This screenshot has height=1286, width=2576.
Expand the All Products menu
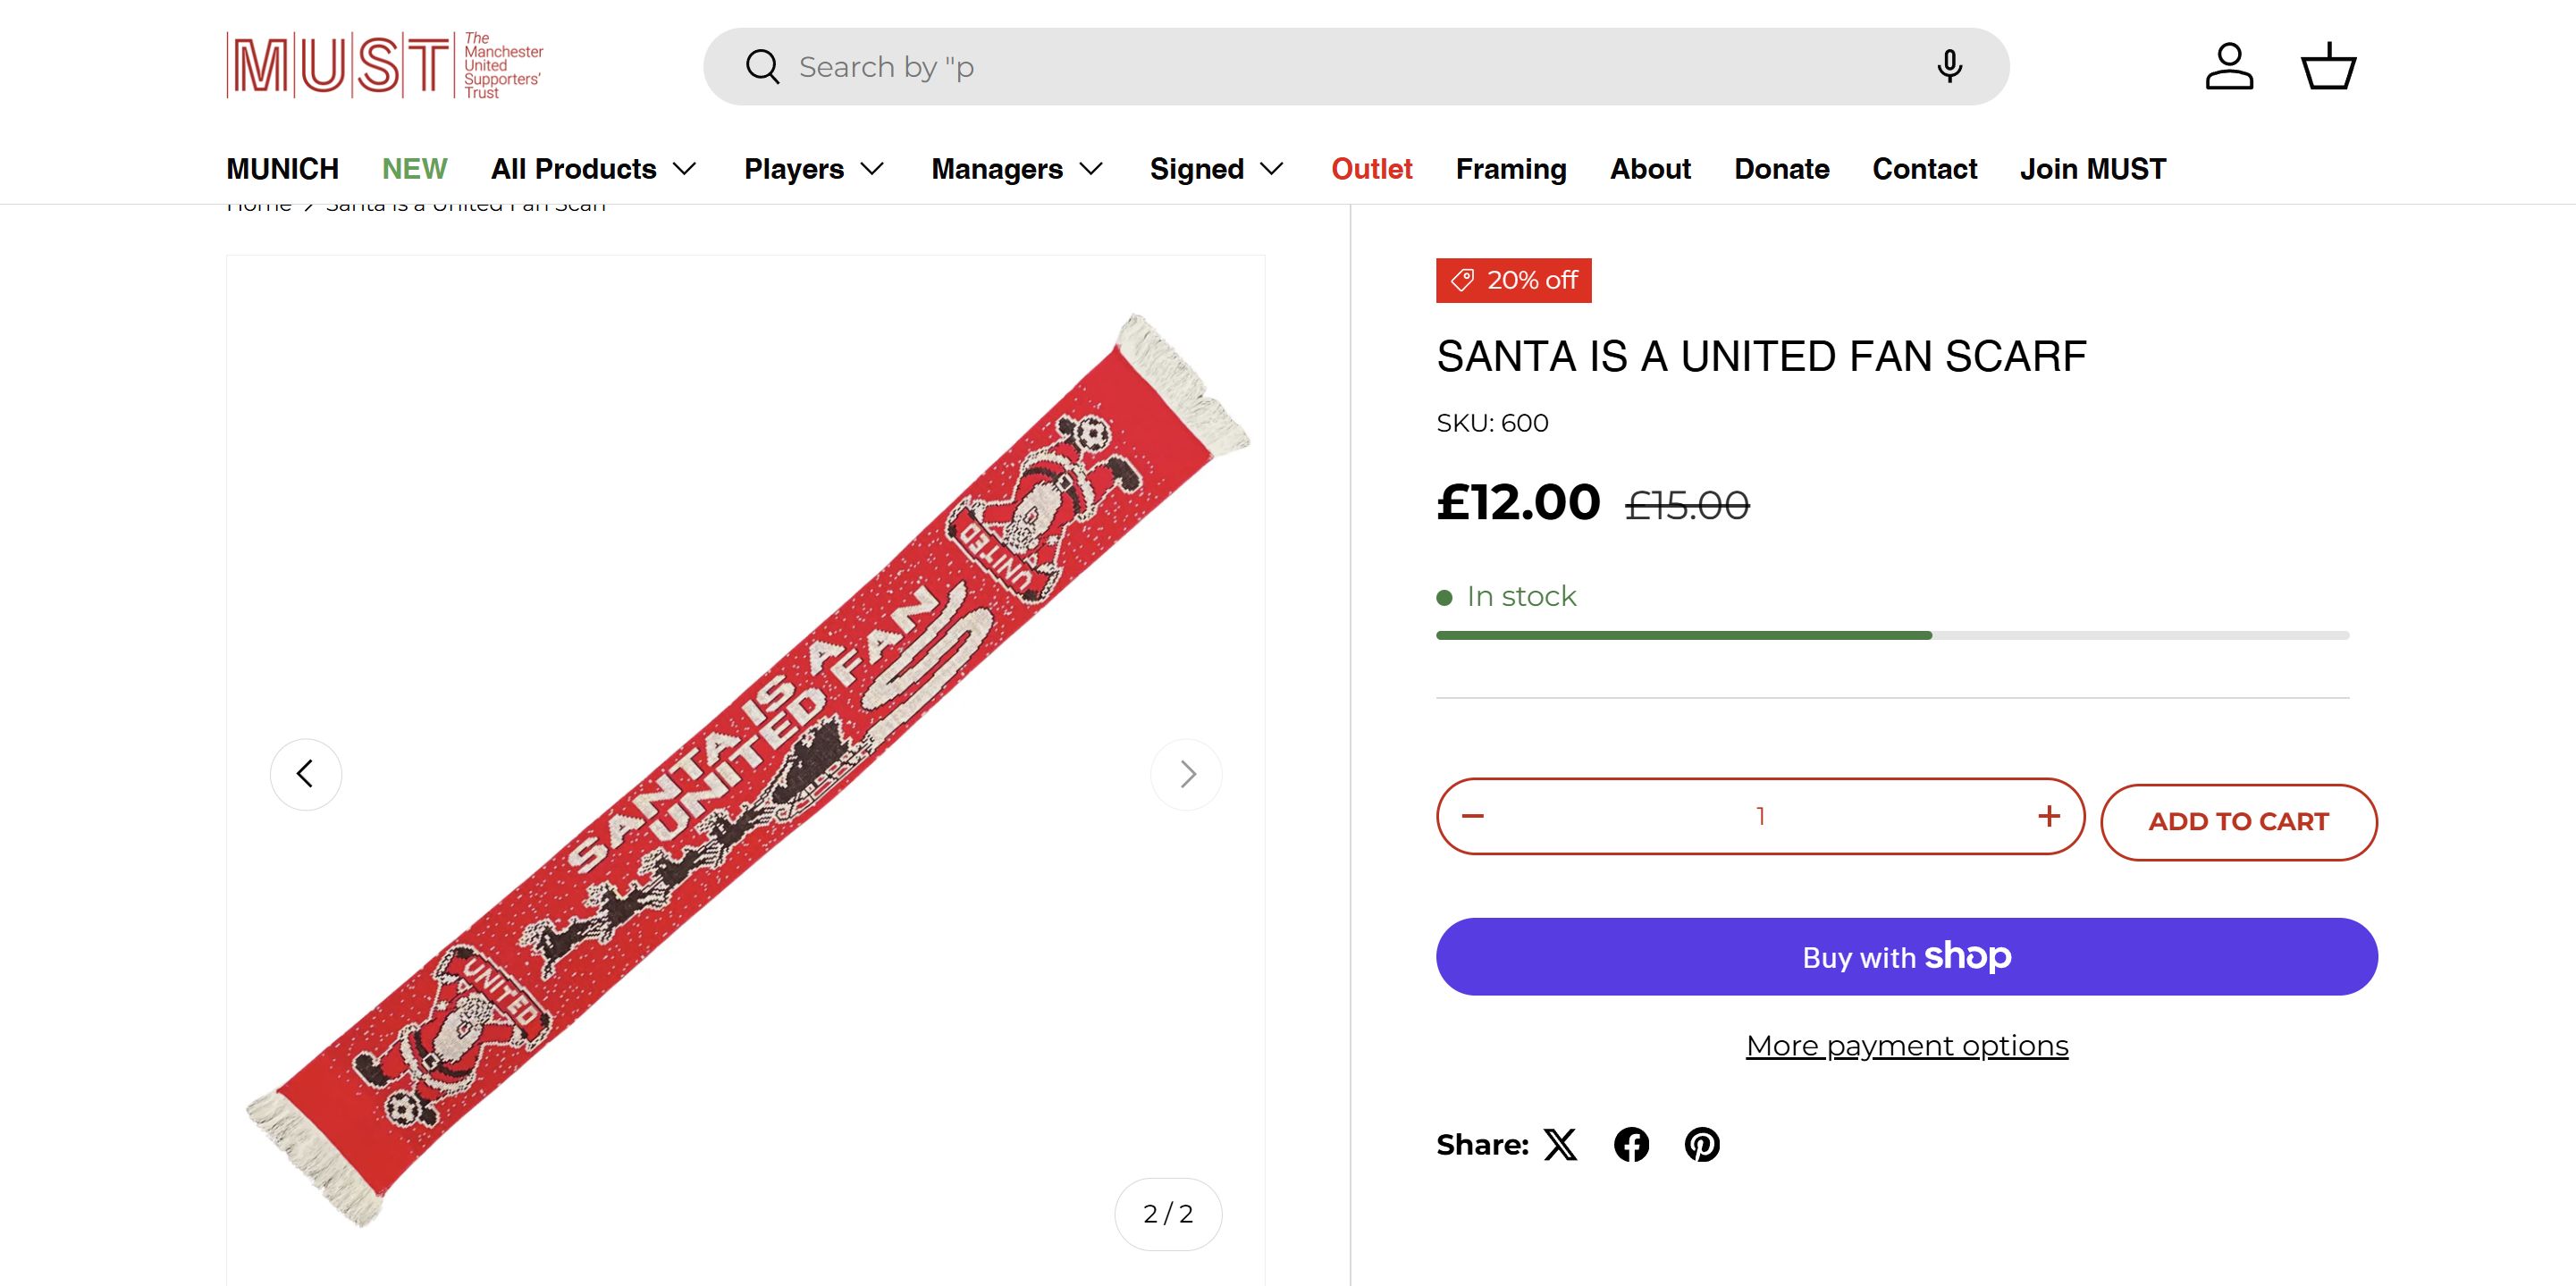point(593,169)
